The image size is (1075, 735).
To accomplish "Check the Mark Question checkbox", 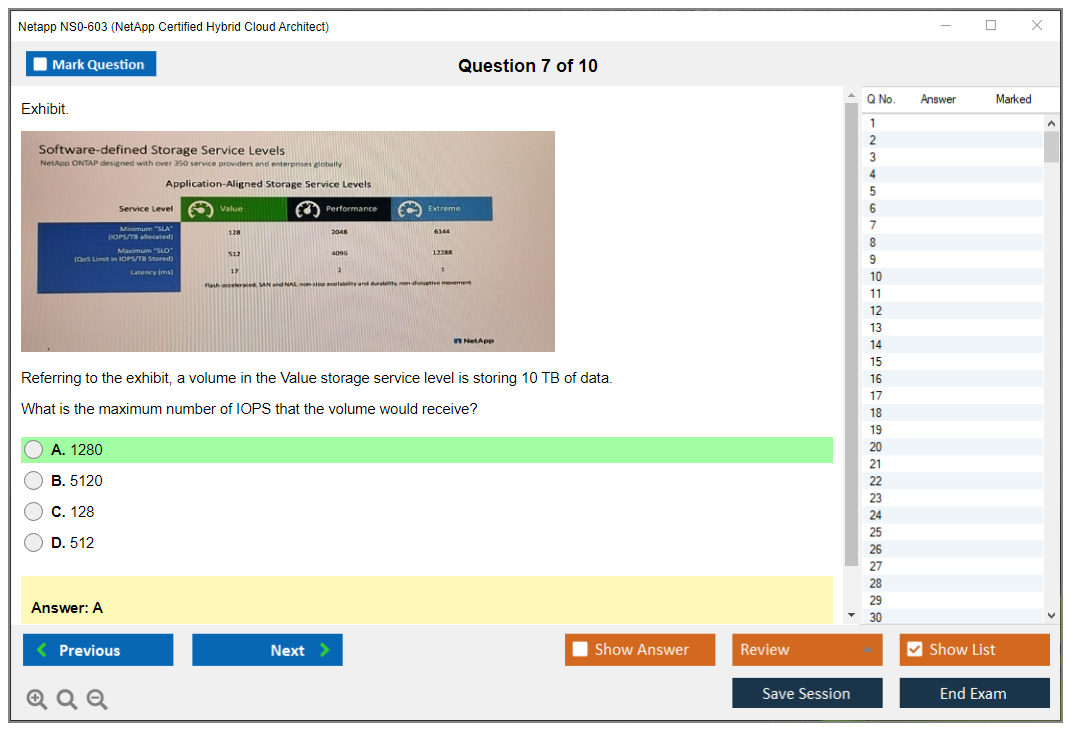I will coord(41,64).
